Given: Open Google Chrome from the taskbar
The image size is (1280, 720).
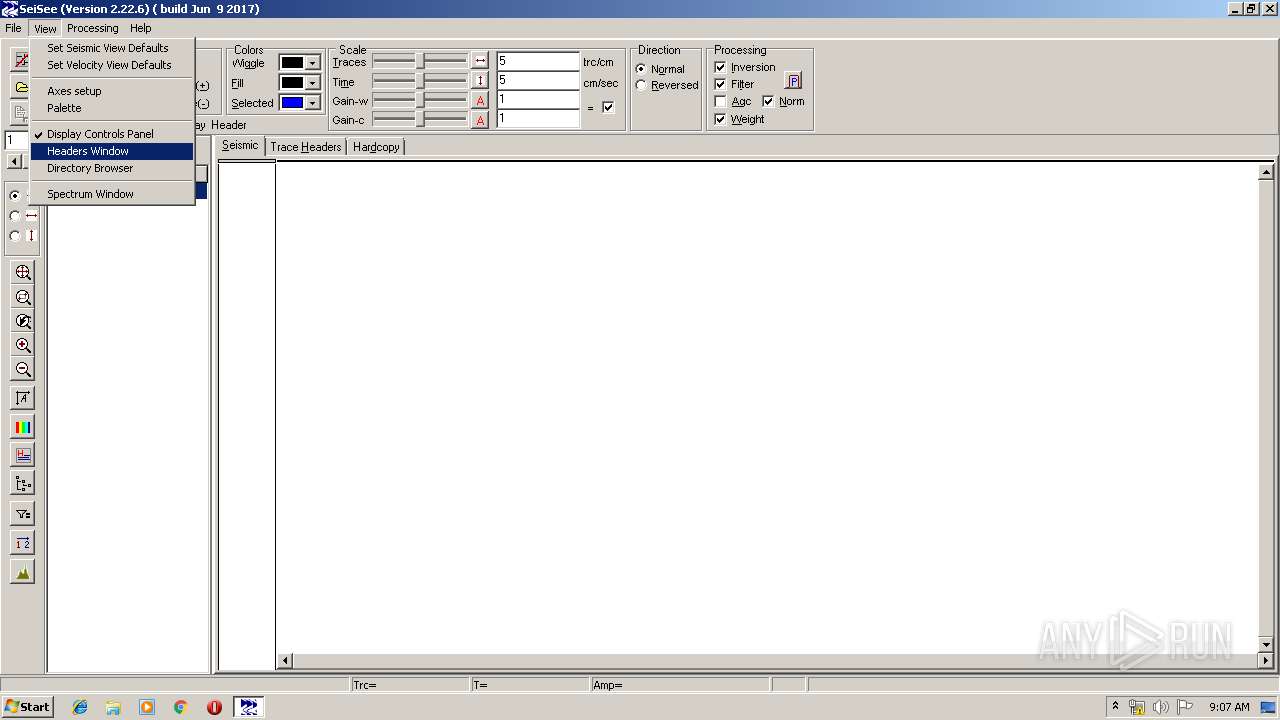Looking at the screenshot, I should coord(180,707).
